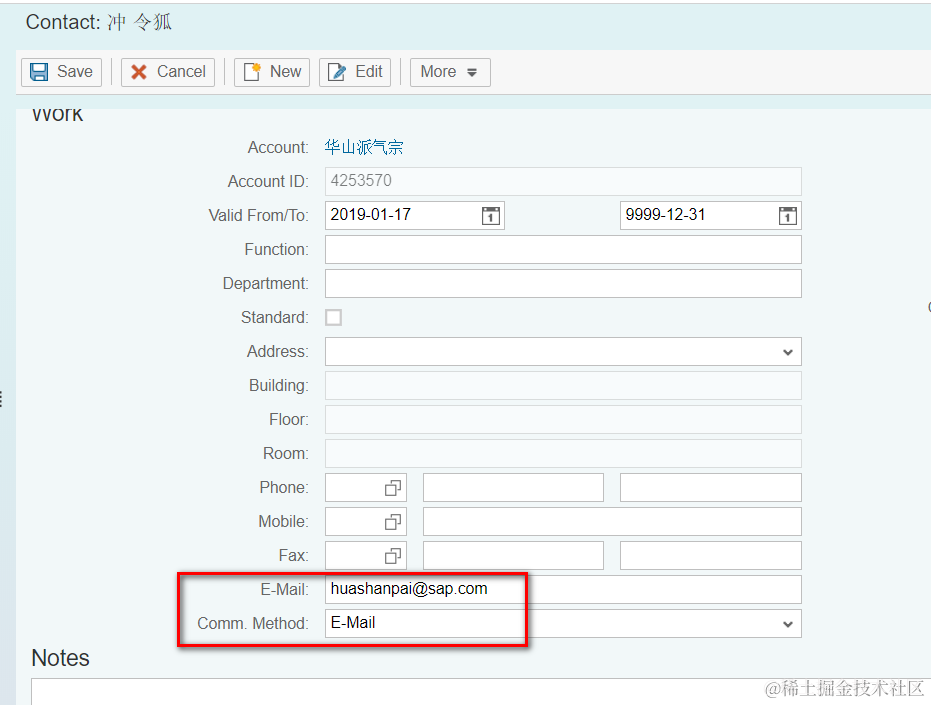Click the Cancel button label
The width and height of the screenshot is (931, 705).
click(181, 72)
